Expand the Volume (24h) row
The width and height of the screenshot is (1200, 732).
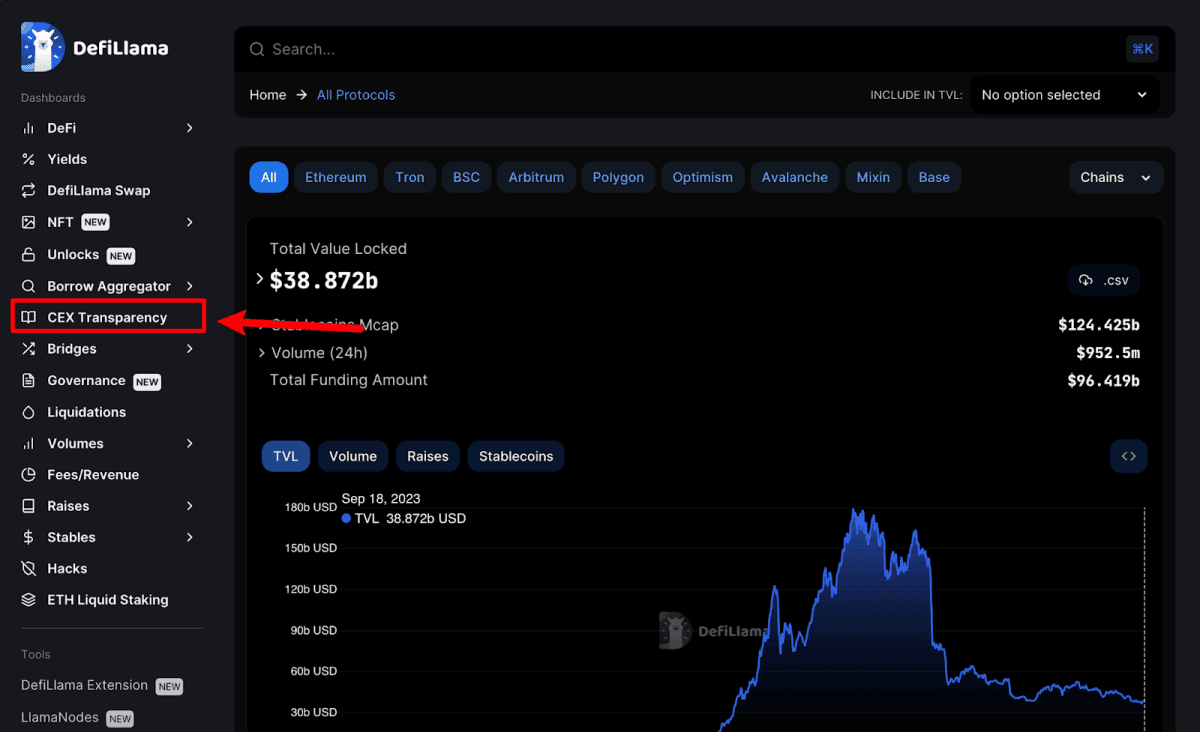point(262,353)
